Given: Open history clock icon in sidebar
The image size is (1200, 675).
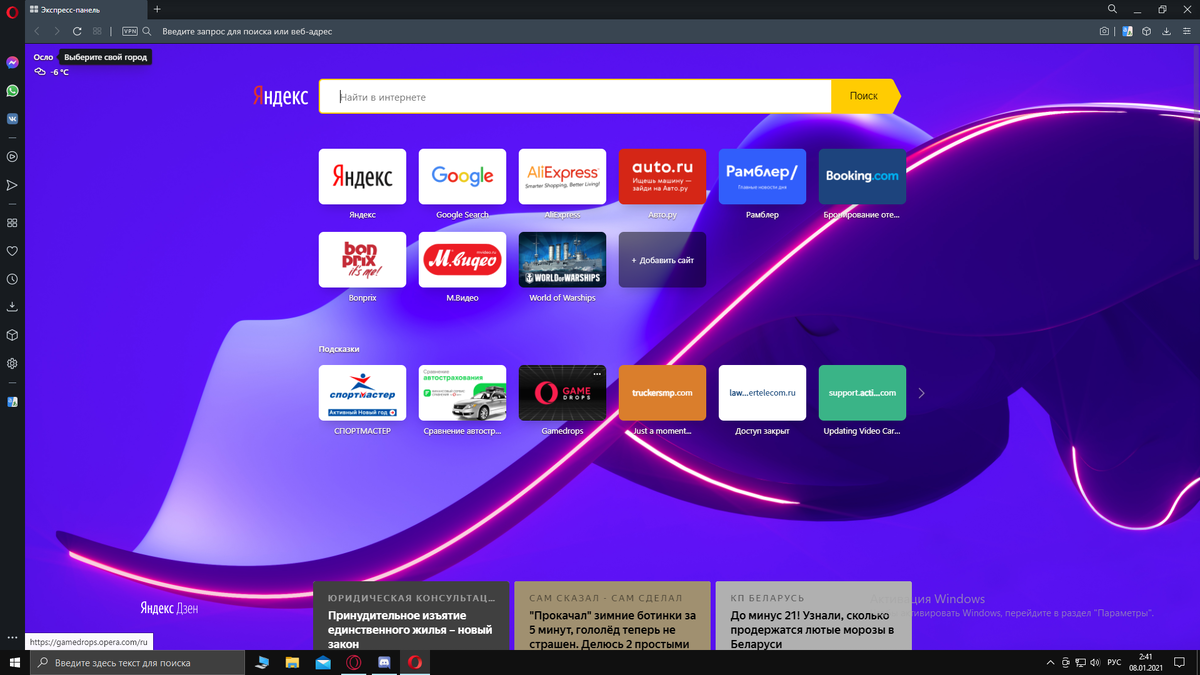Looking at the screenshot, I should pos(12,279).
